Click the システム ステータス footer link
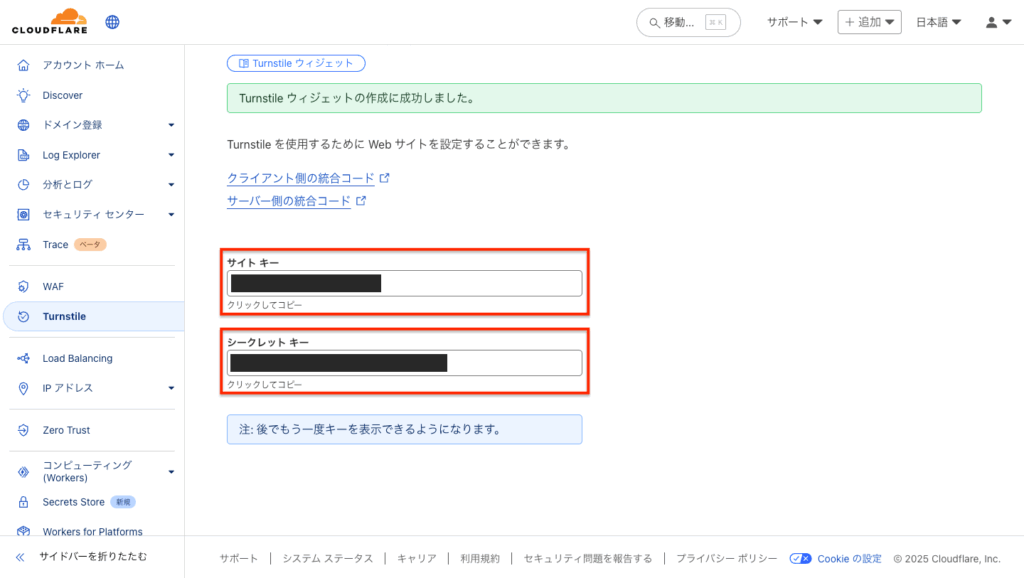 tap(327, 558)
